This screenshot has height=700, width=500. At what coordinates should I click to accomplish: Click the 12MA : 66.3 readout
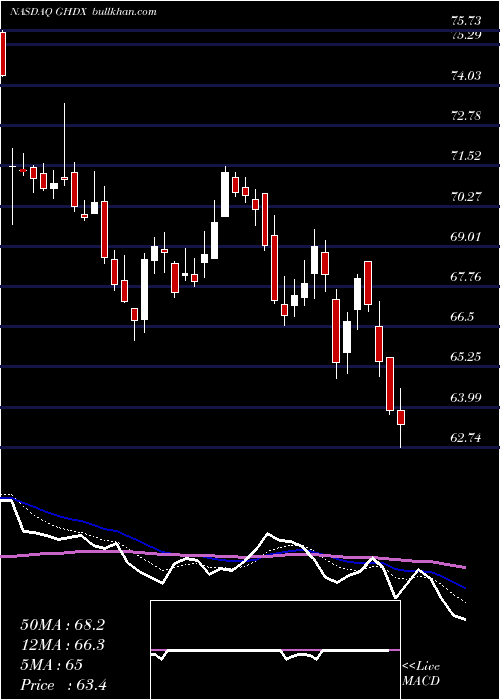click(x=62, y=645)
